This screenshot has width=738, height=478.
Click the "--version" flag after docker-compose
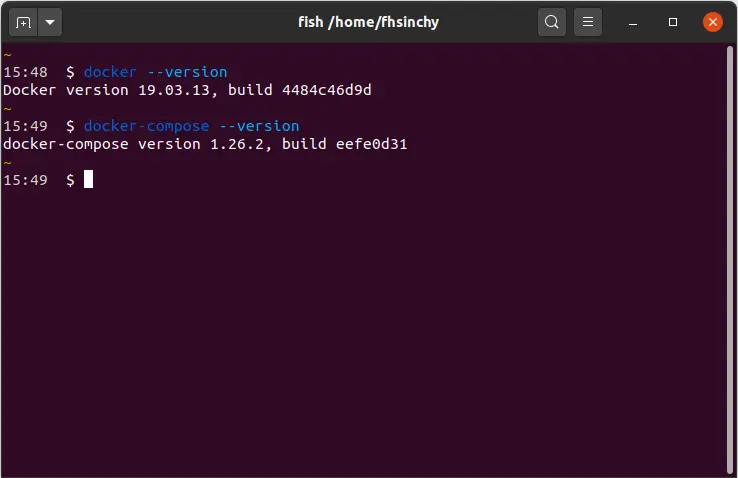[x=258, y=126]
